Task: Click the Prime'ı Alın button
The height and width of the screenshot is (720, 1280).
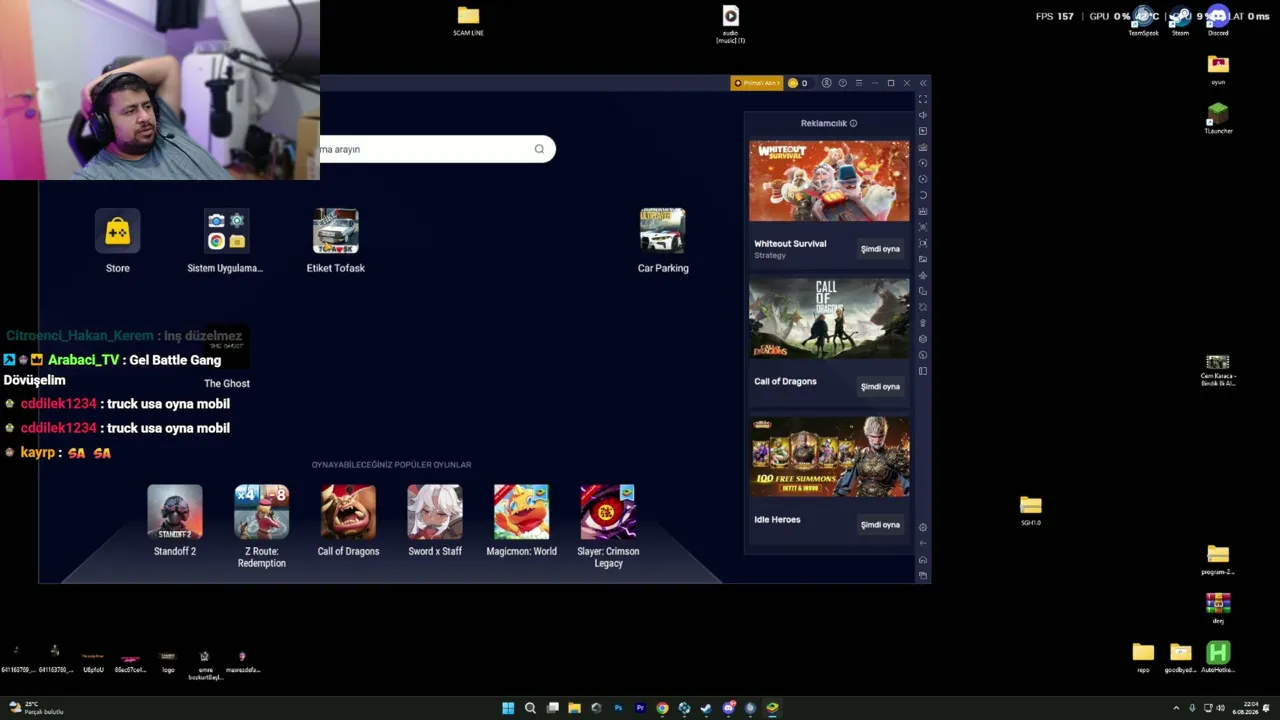Action: 756,83
